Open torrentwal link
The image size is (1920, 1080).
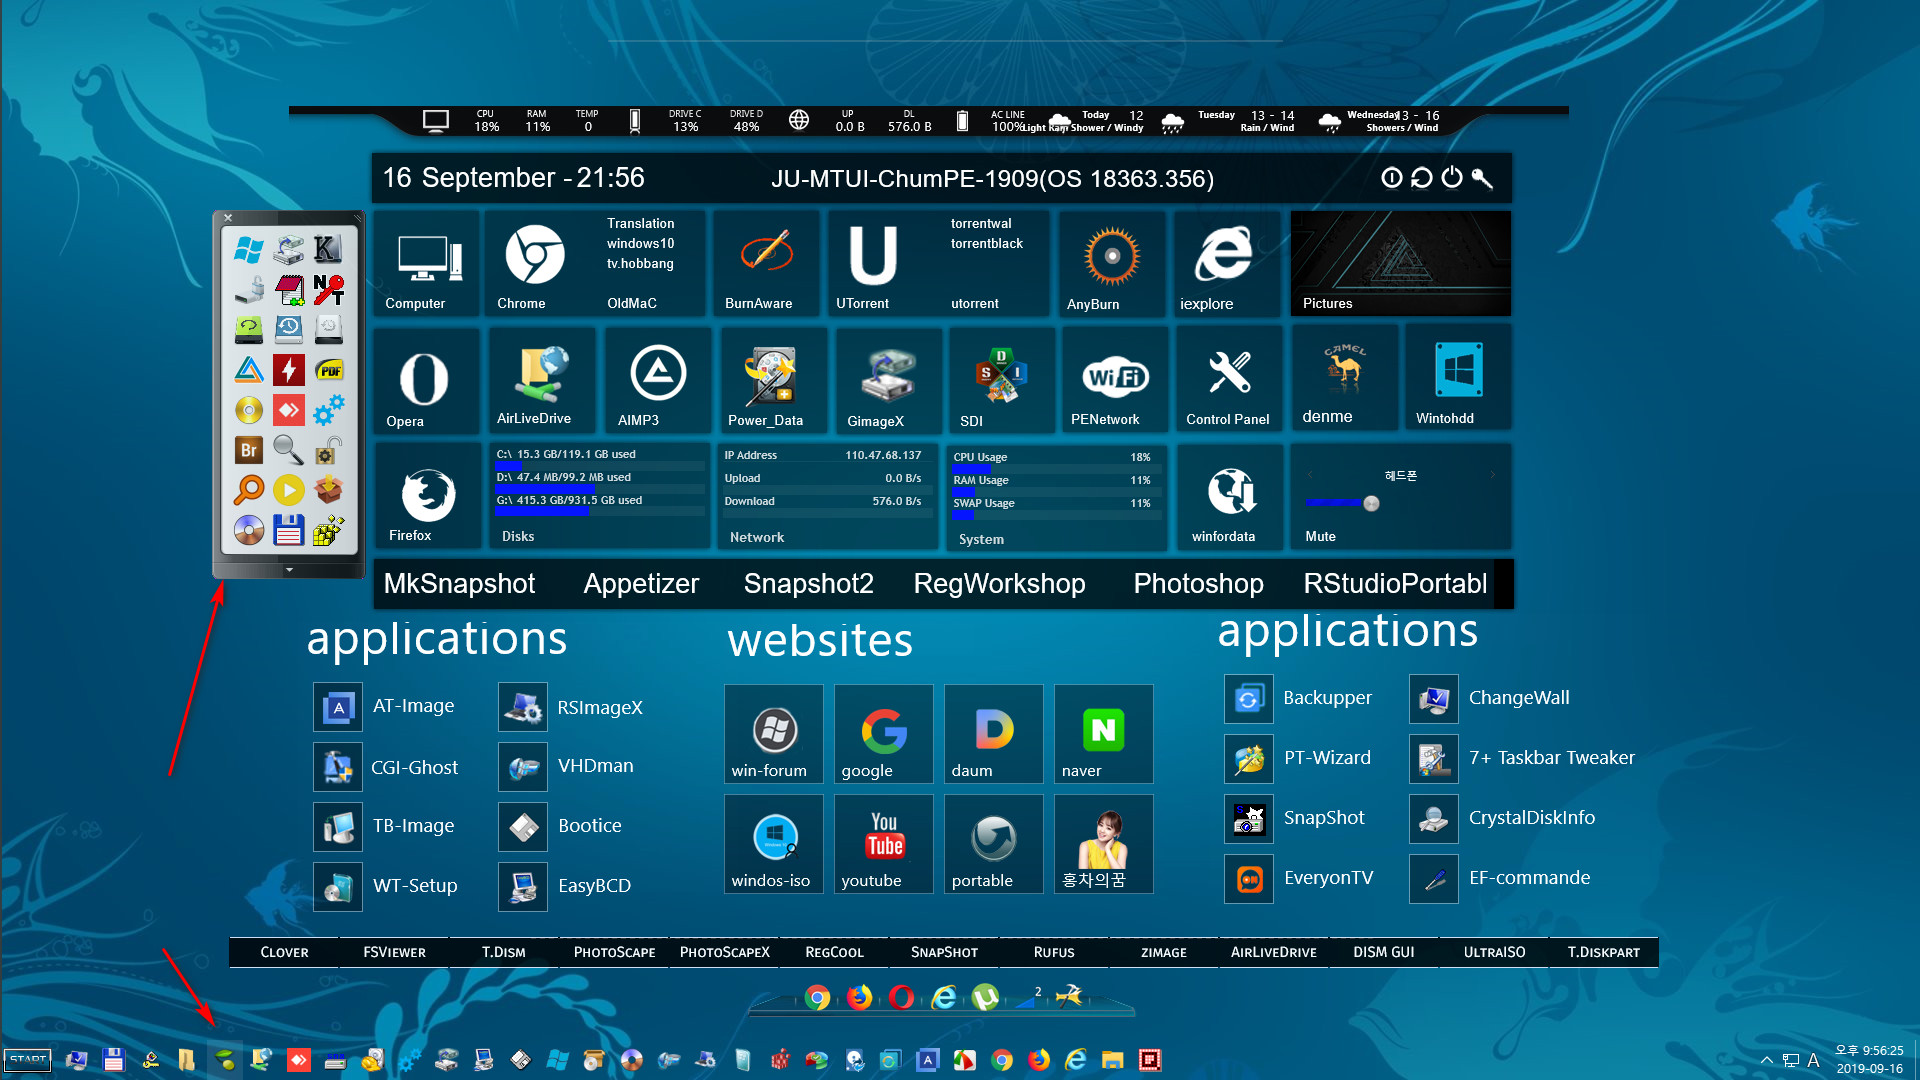[x=980, y=224]
